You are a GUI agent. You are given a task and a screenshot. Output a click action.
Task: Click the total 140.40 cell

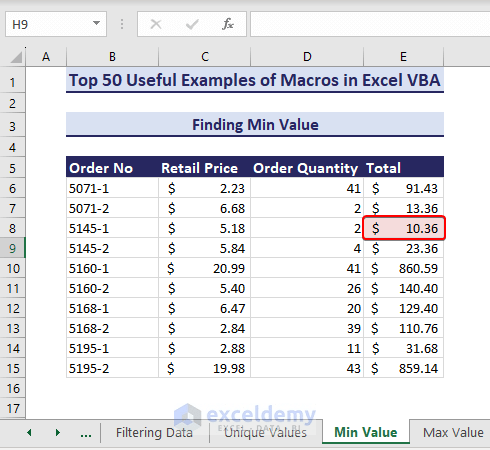pos(404,288)
